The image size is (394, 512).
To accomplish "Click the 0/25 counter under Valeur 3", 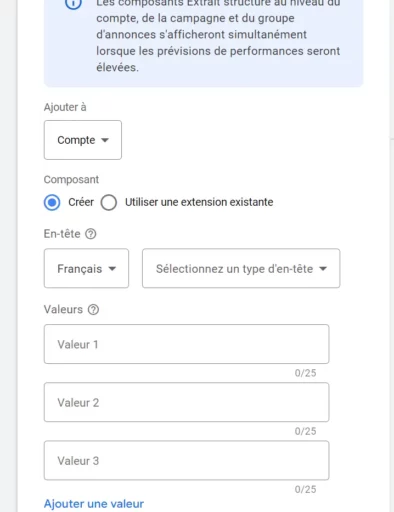I will pos(305,490).
